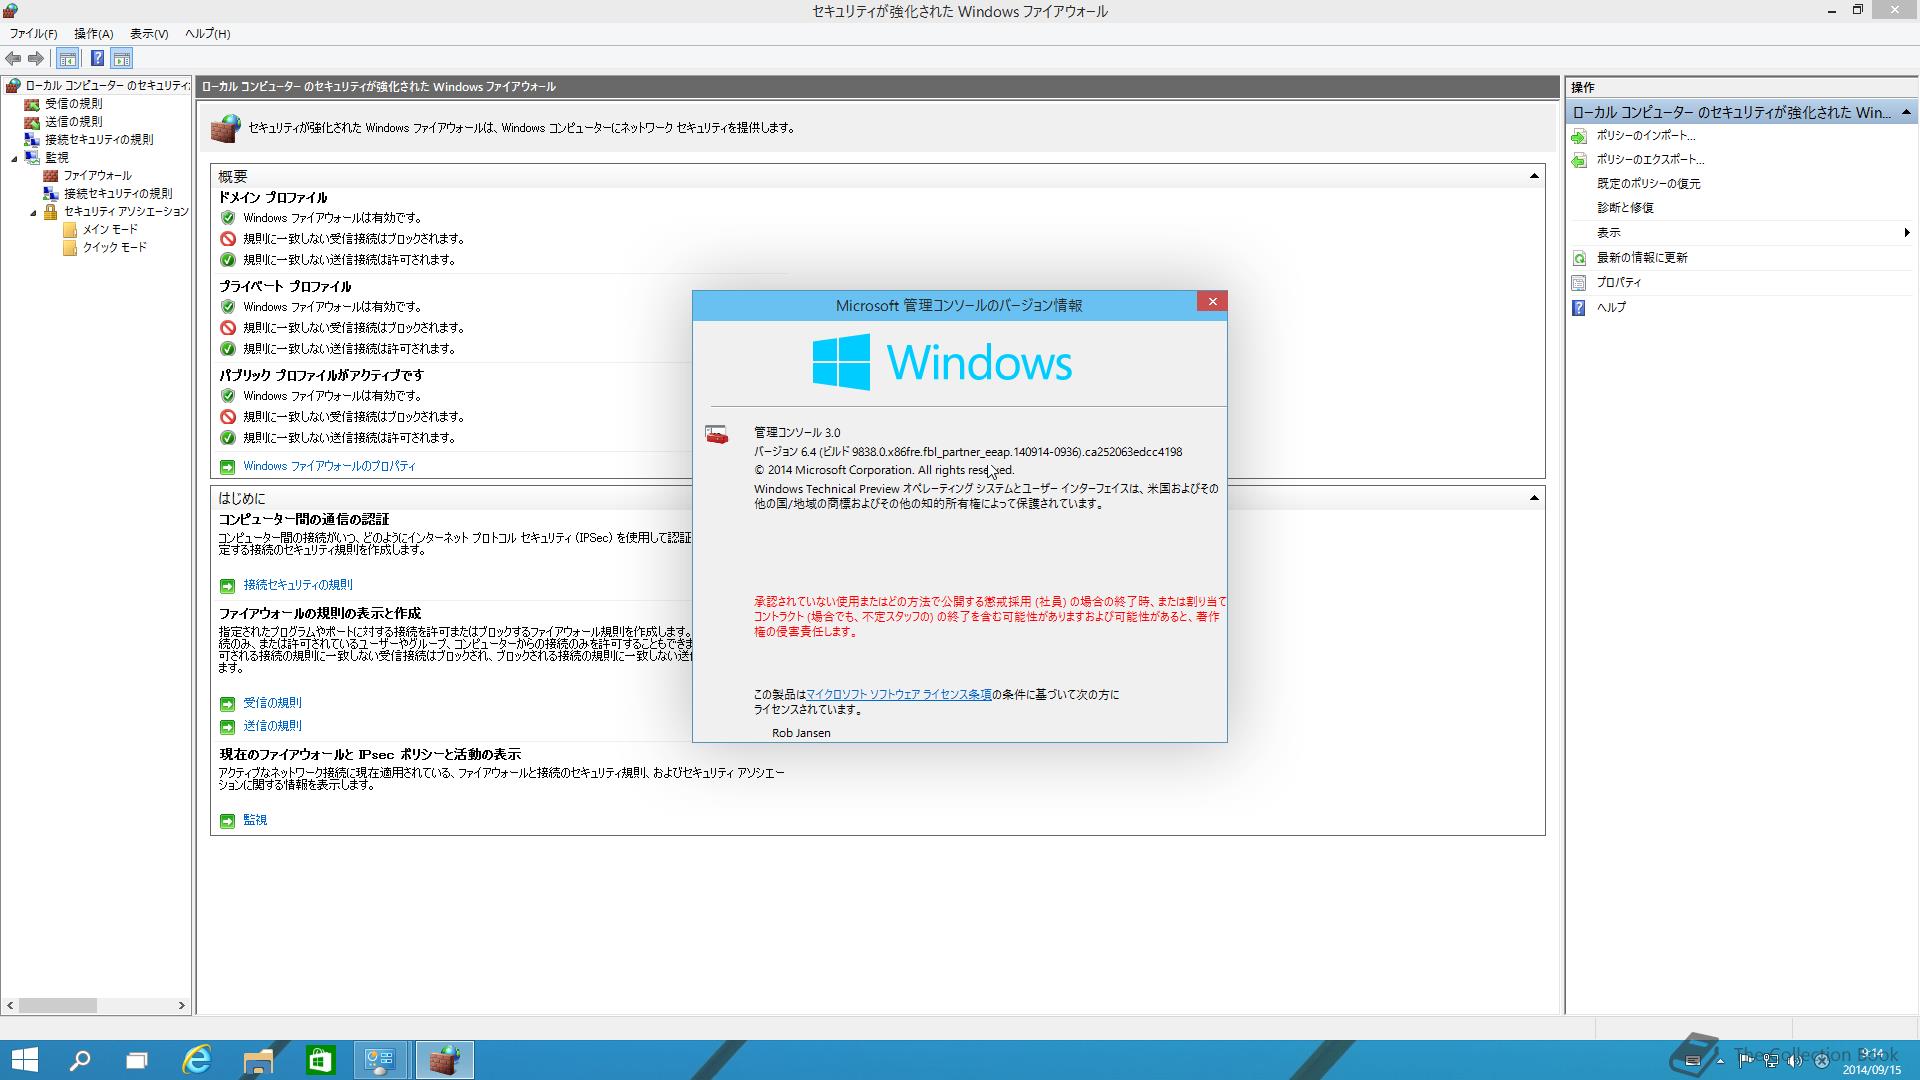
Task: Open Internet Explorer from the taskbar
Action: point(197,1060)
